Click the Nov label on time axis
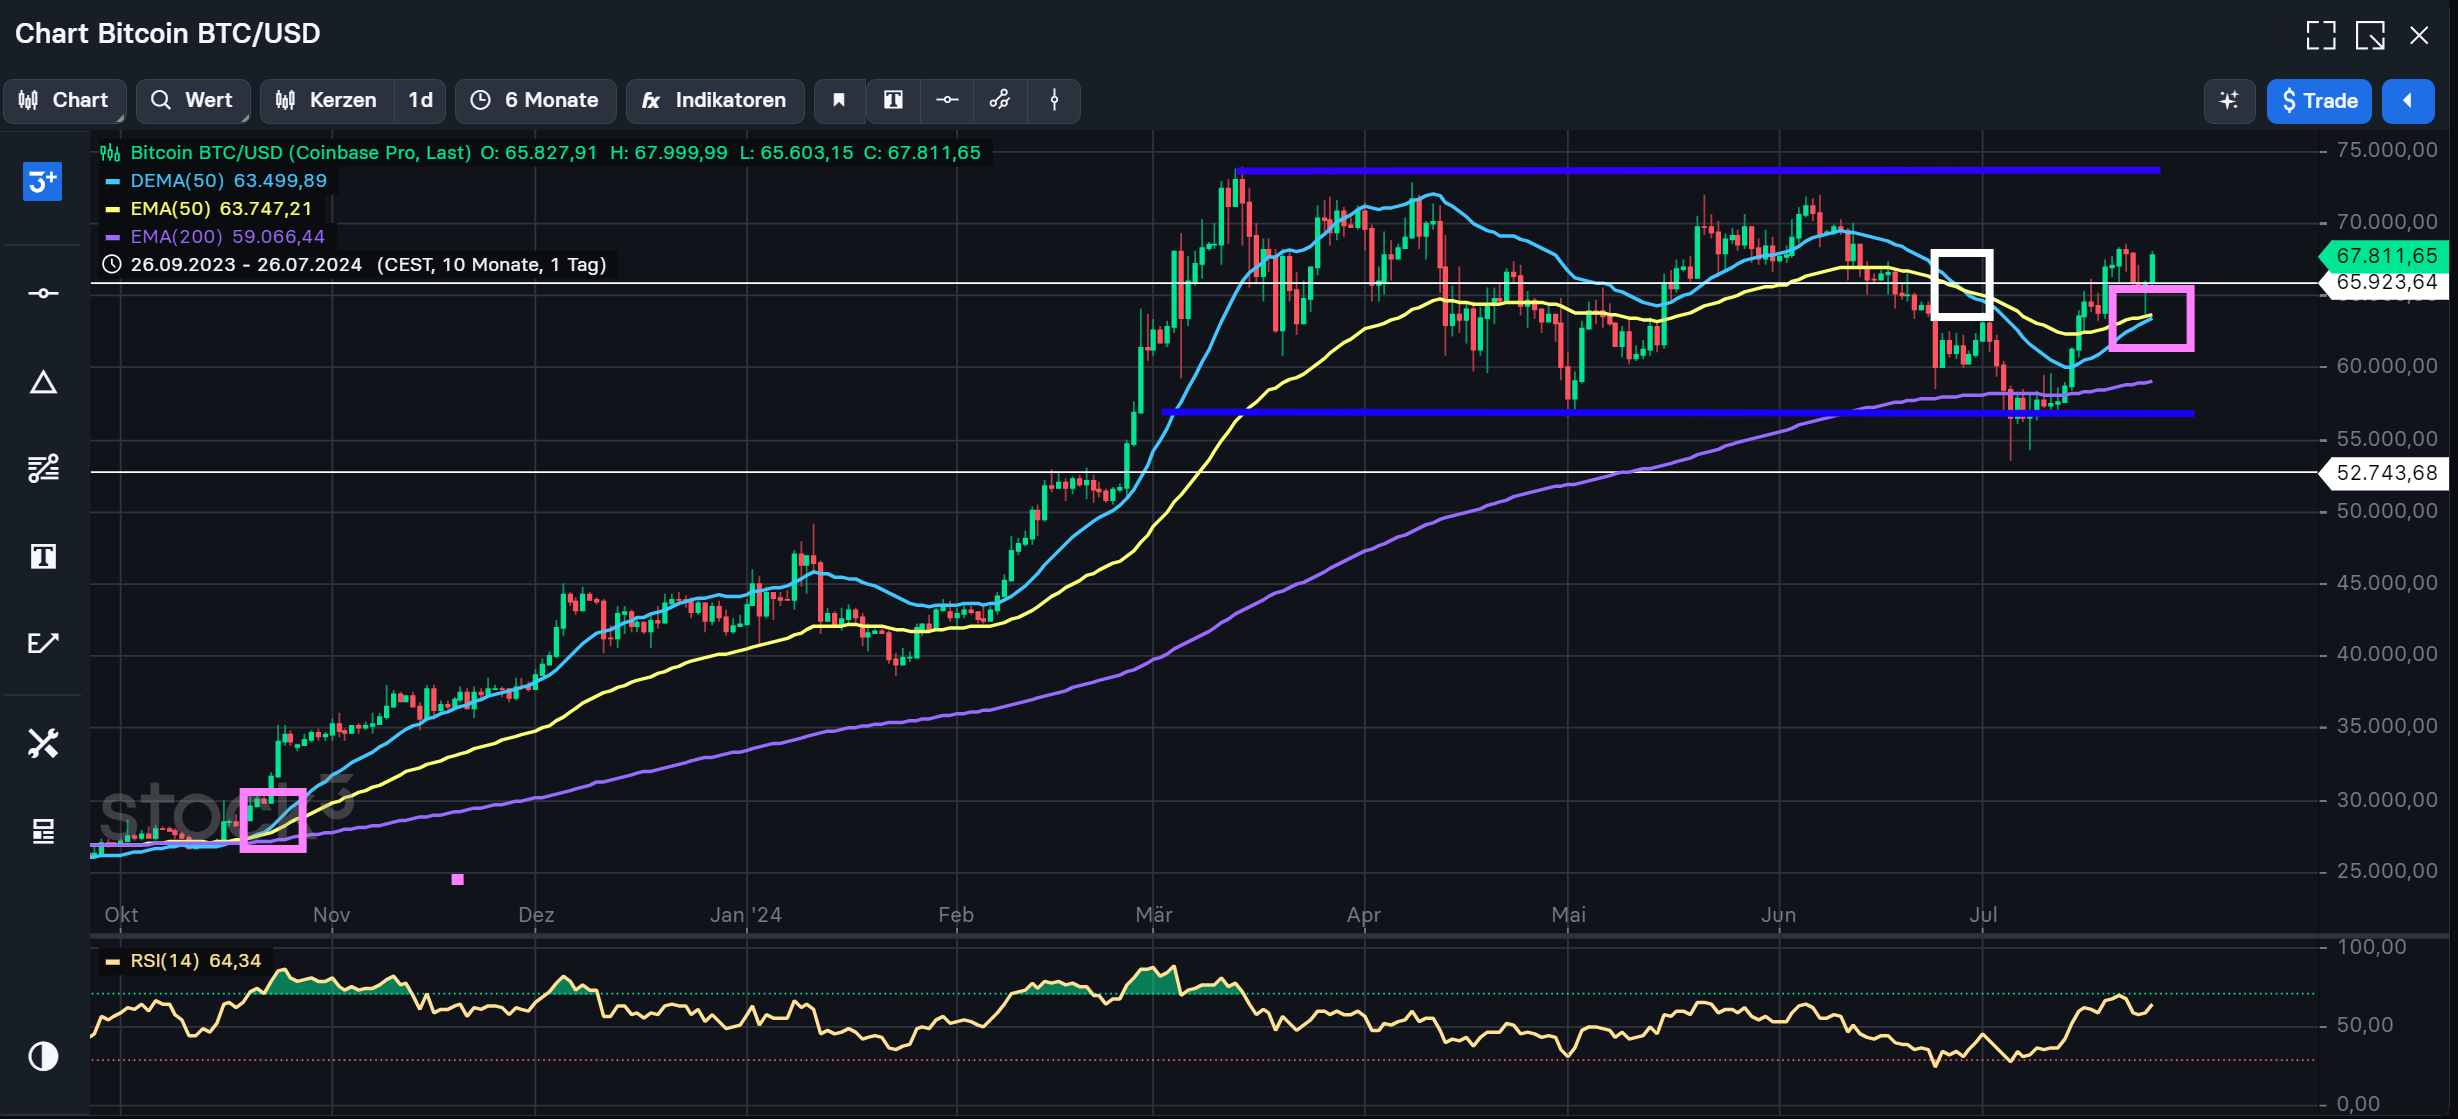 (x=331, y=915)
